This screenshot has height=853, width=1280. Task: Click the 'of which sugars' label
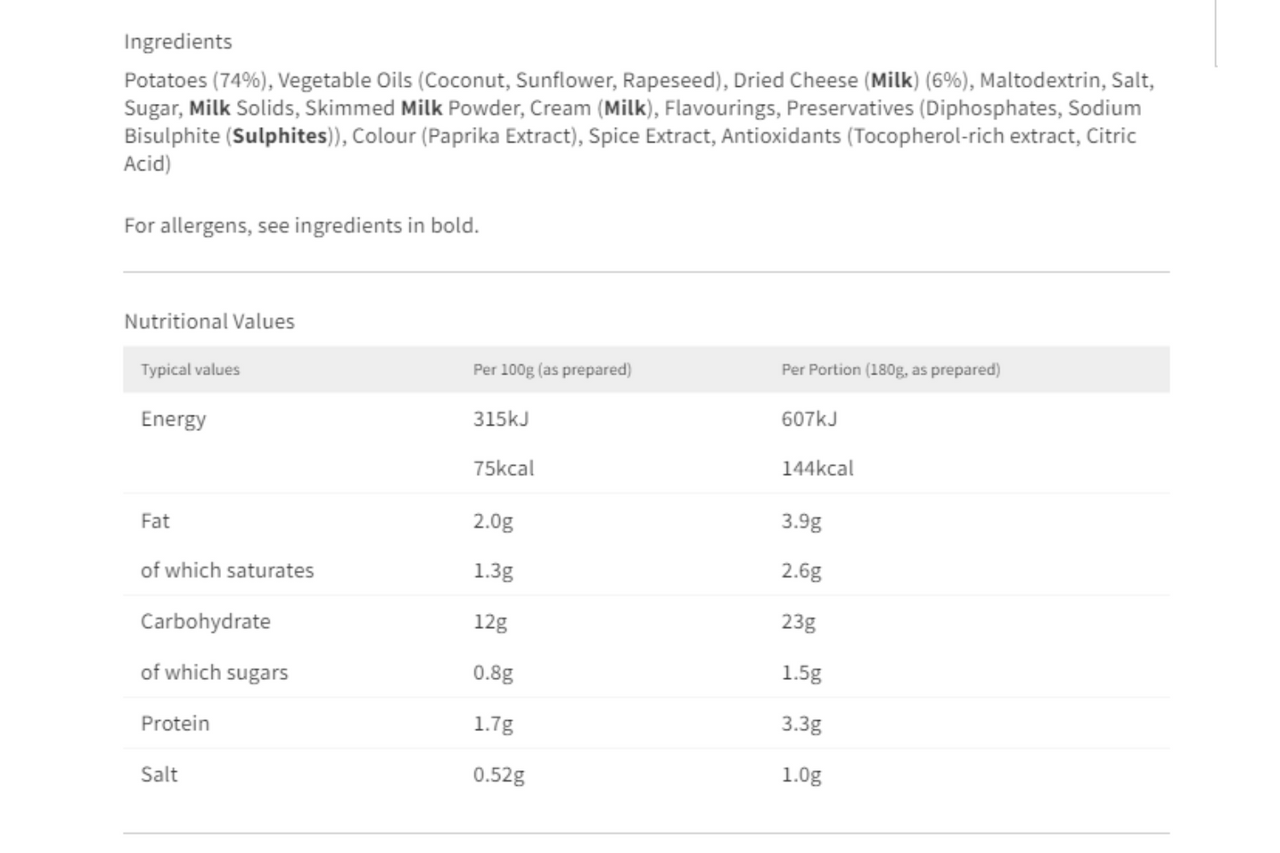214,672
